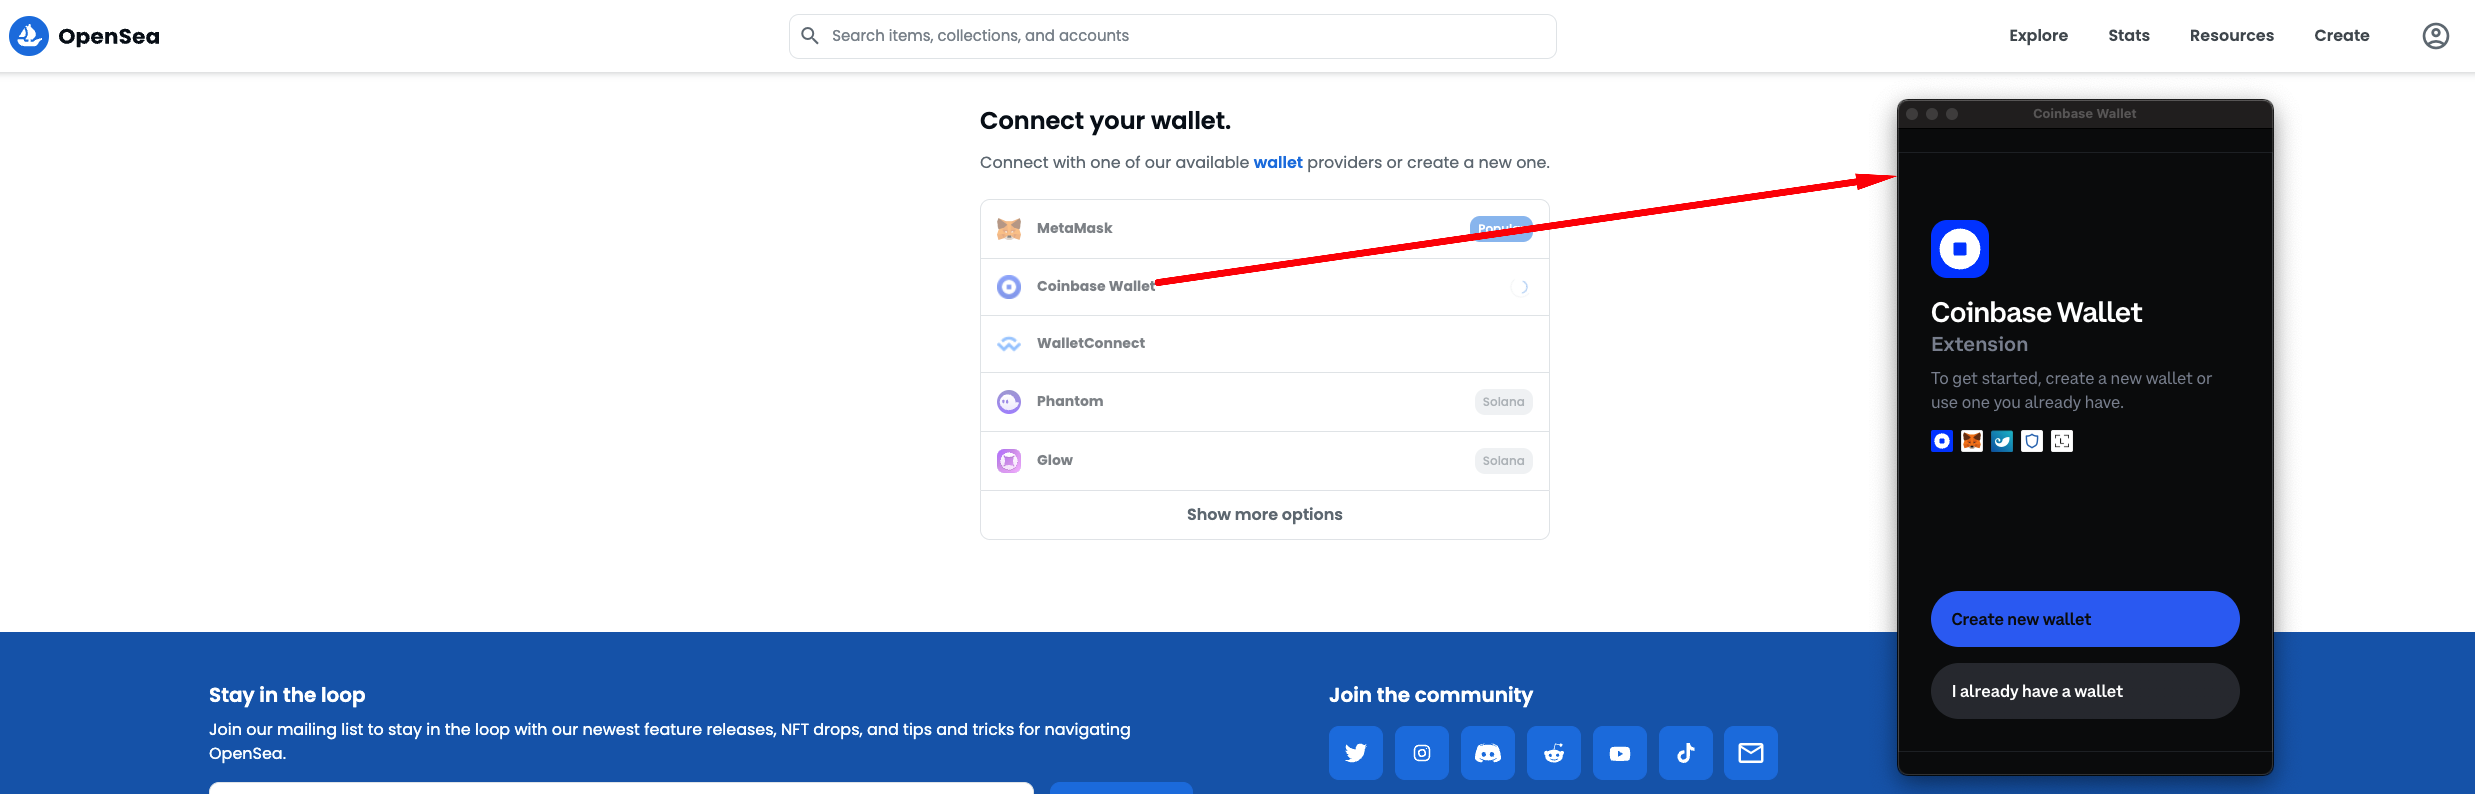This screenshot has width=2475, height=794.
Task: Follow the blue "wallet" link
Action: 1278,162
